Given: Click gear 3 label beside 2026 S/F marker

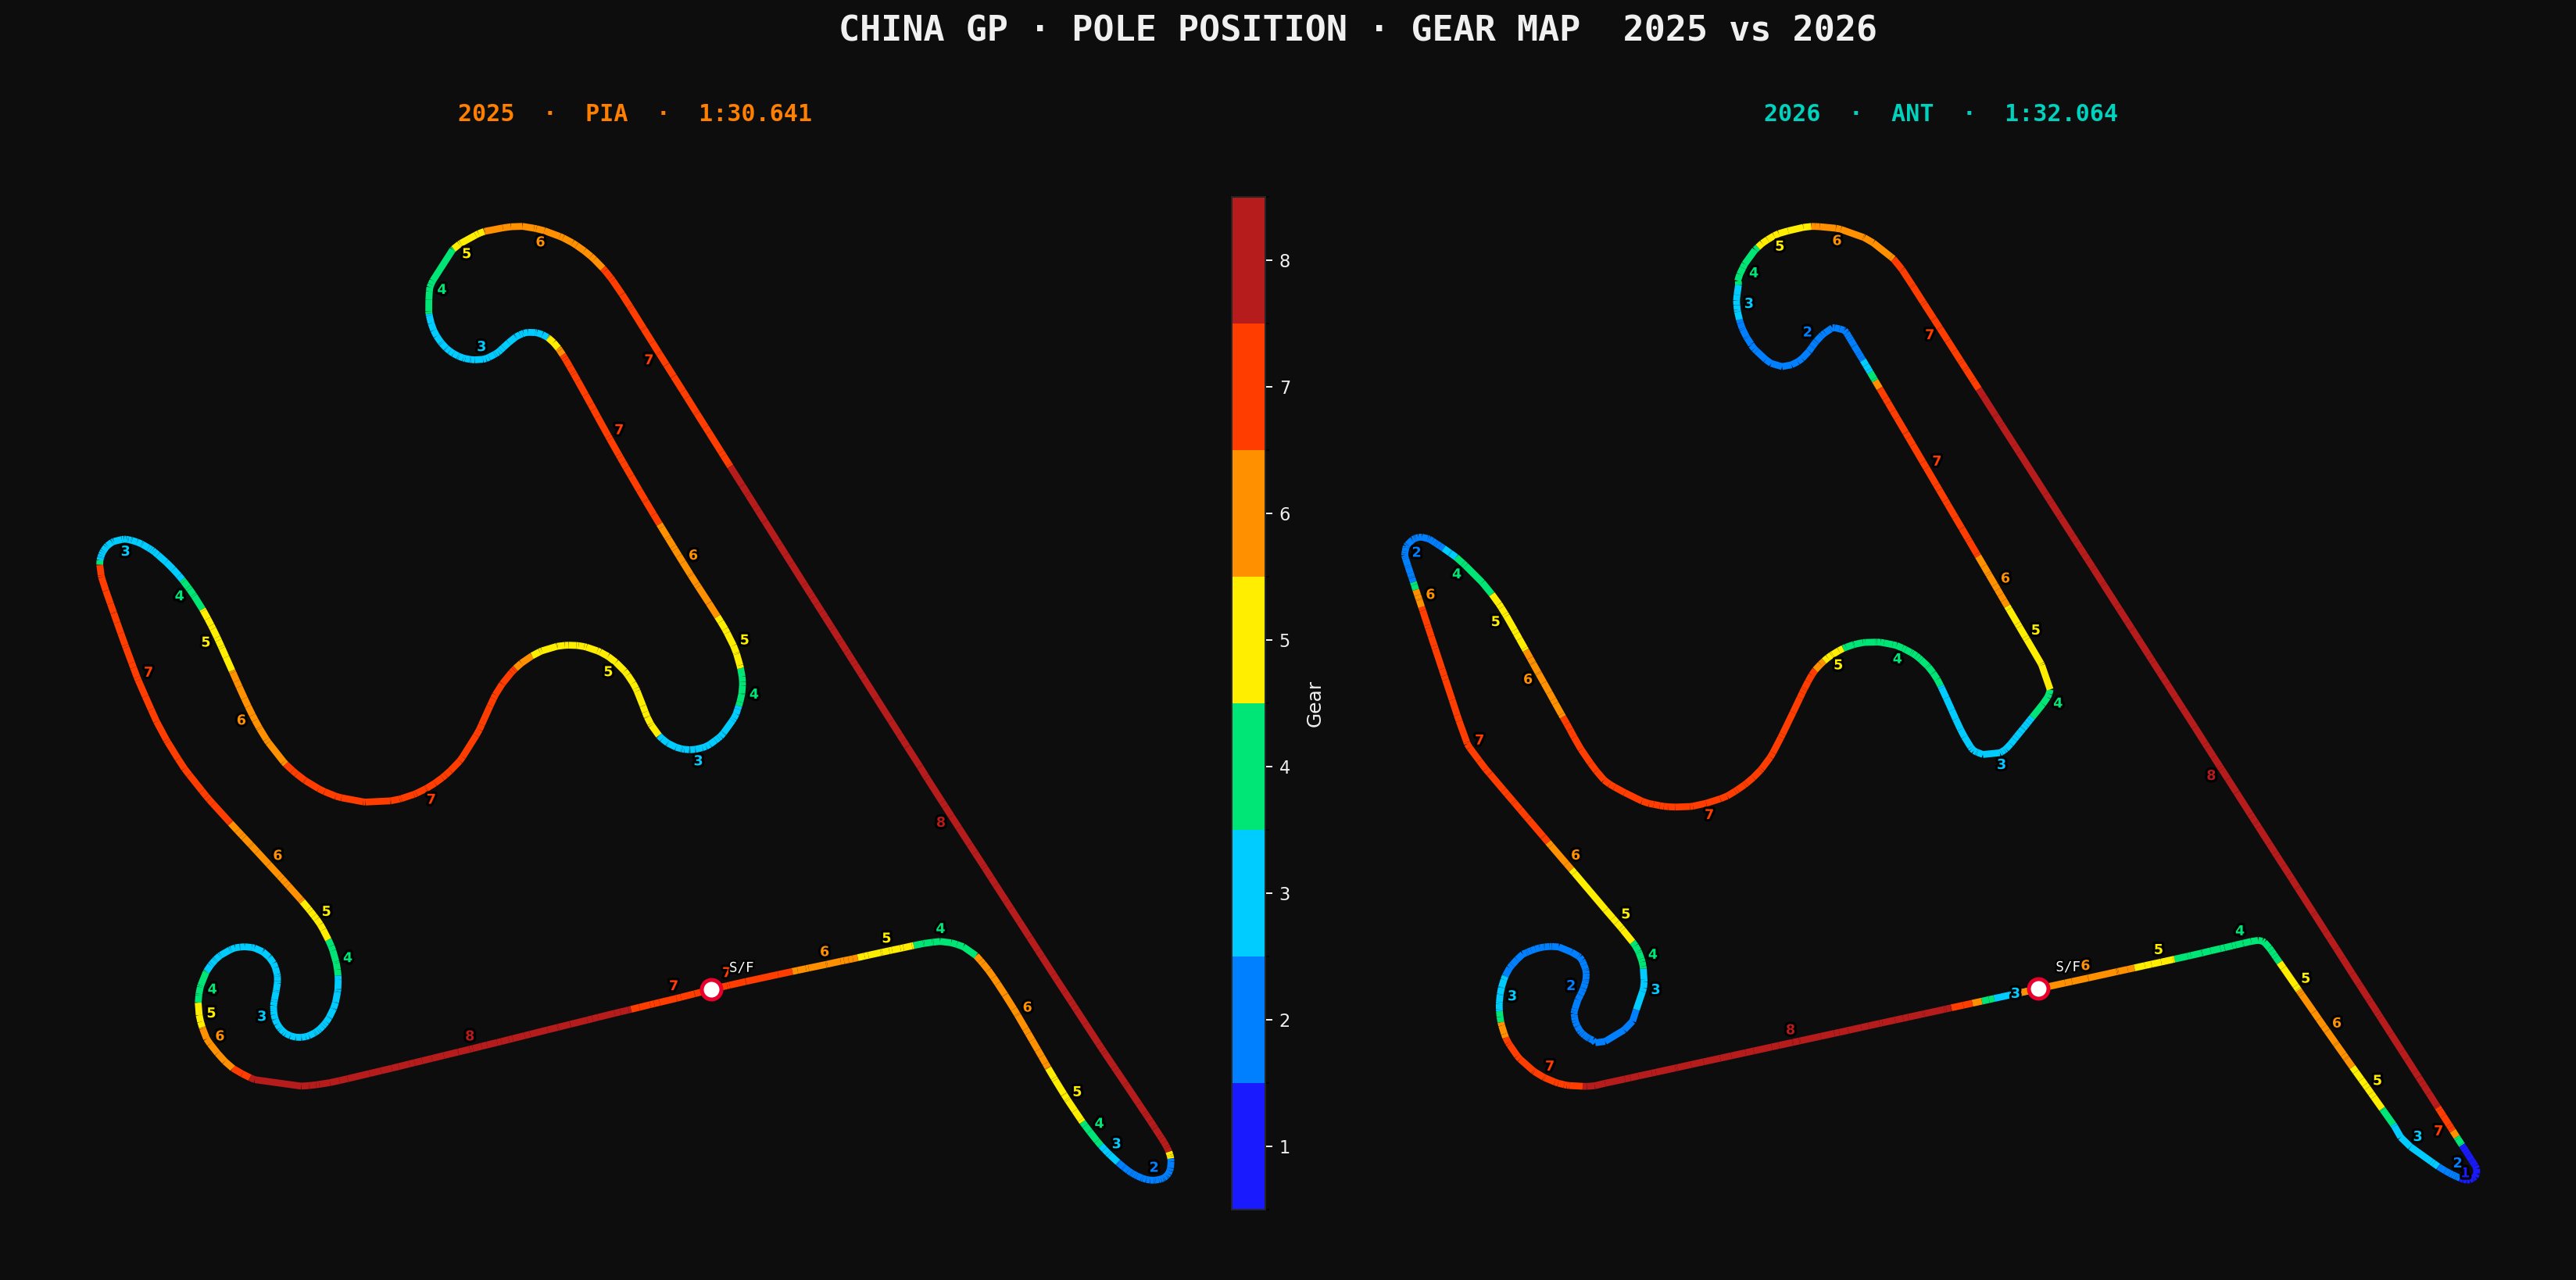Looking at the screenshot, I should pos(2014,993).
